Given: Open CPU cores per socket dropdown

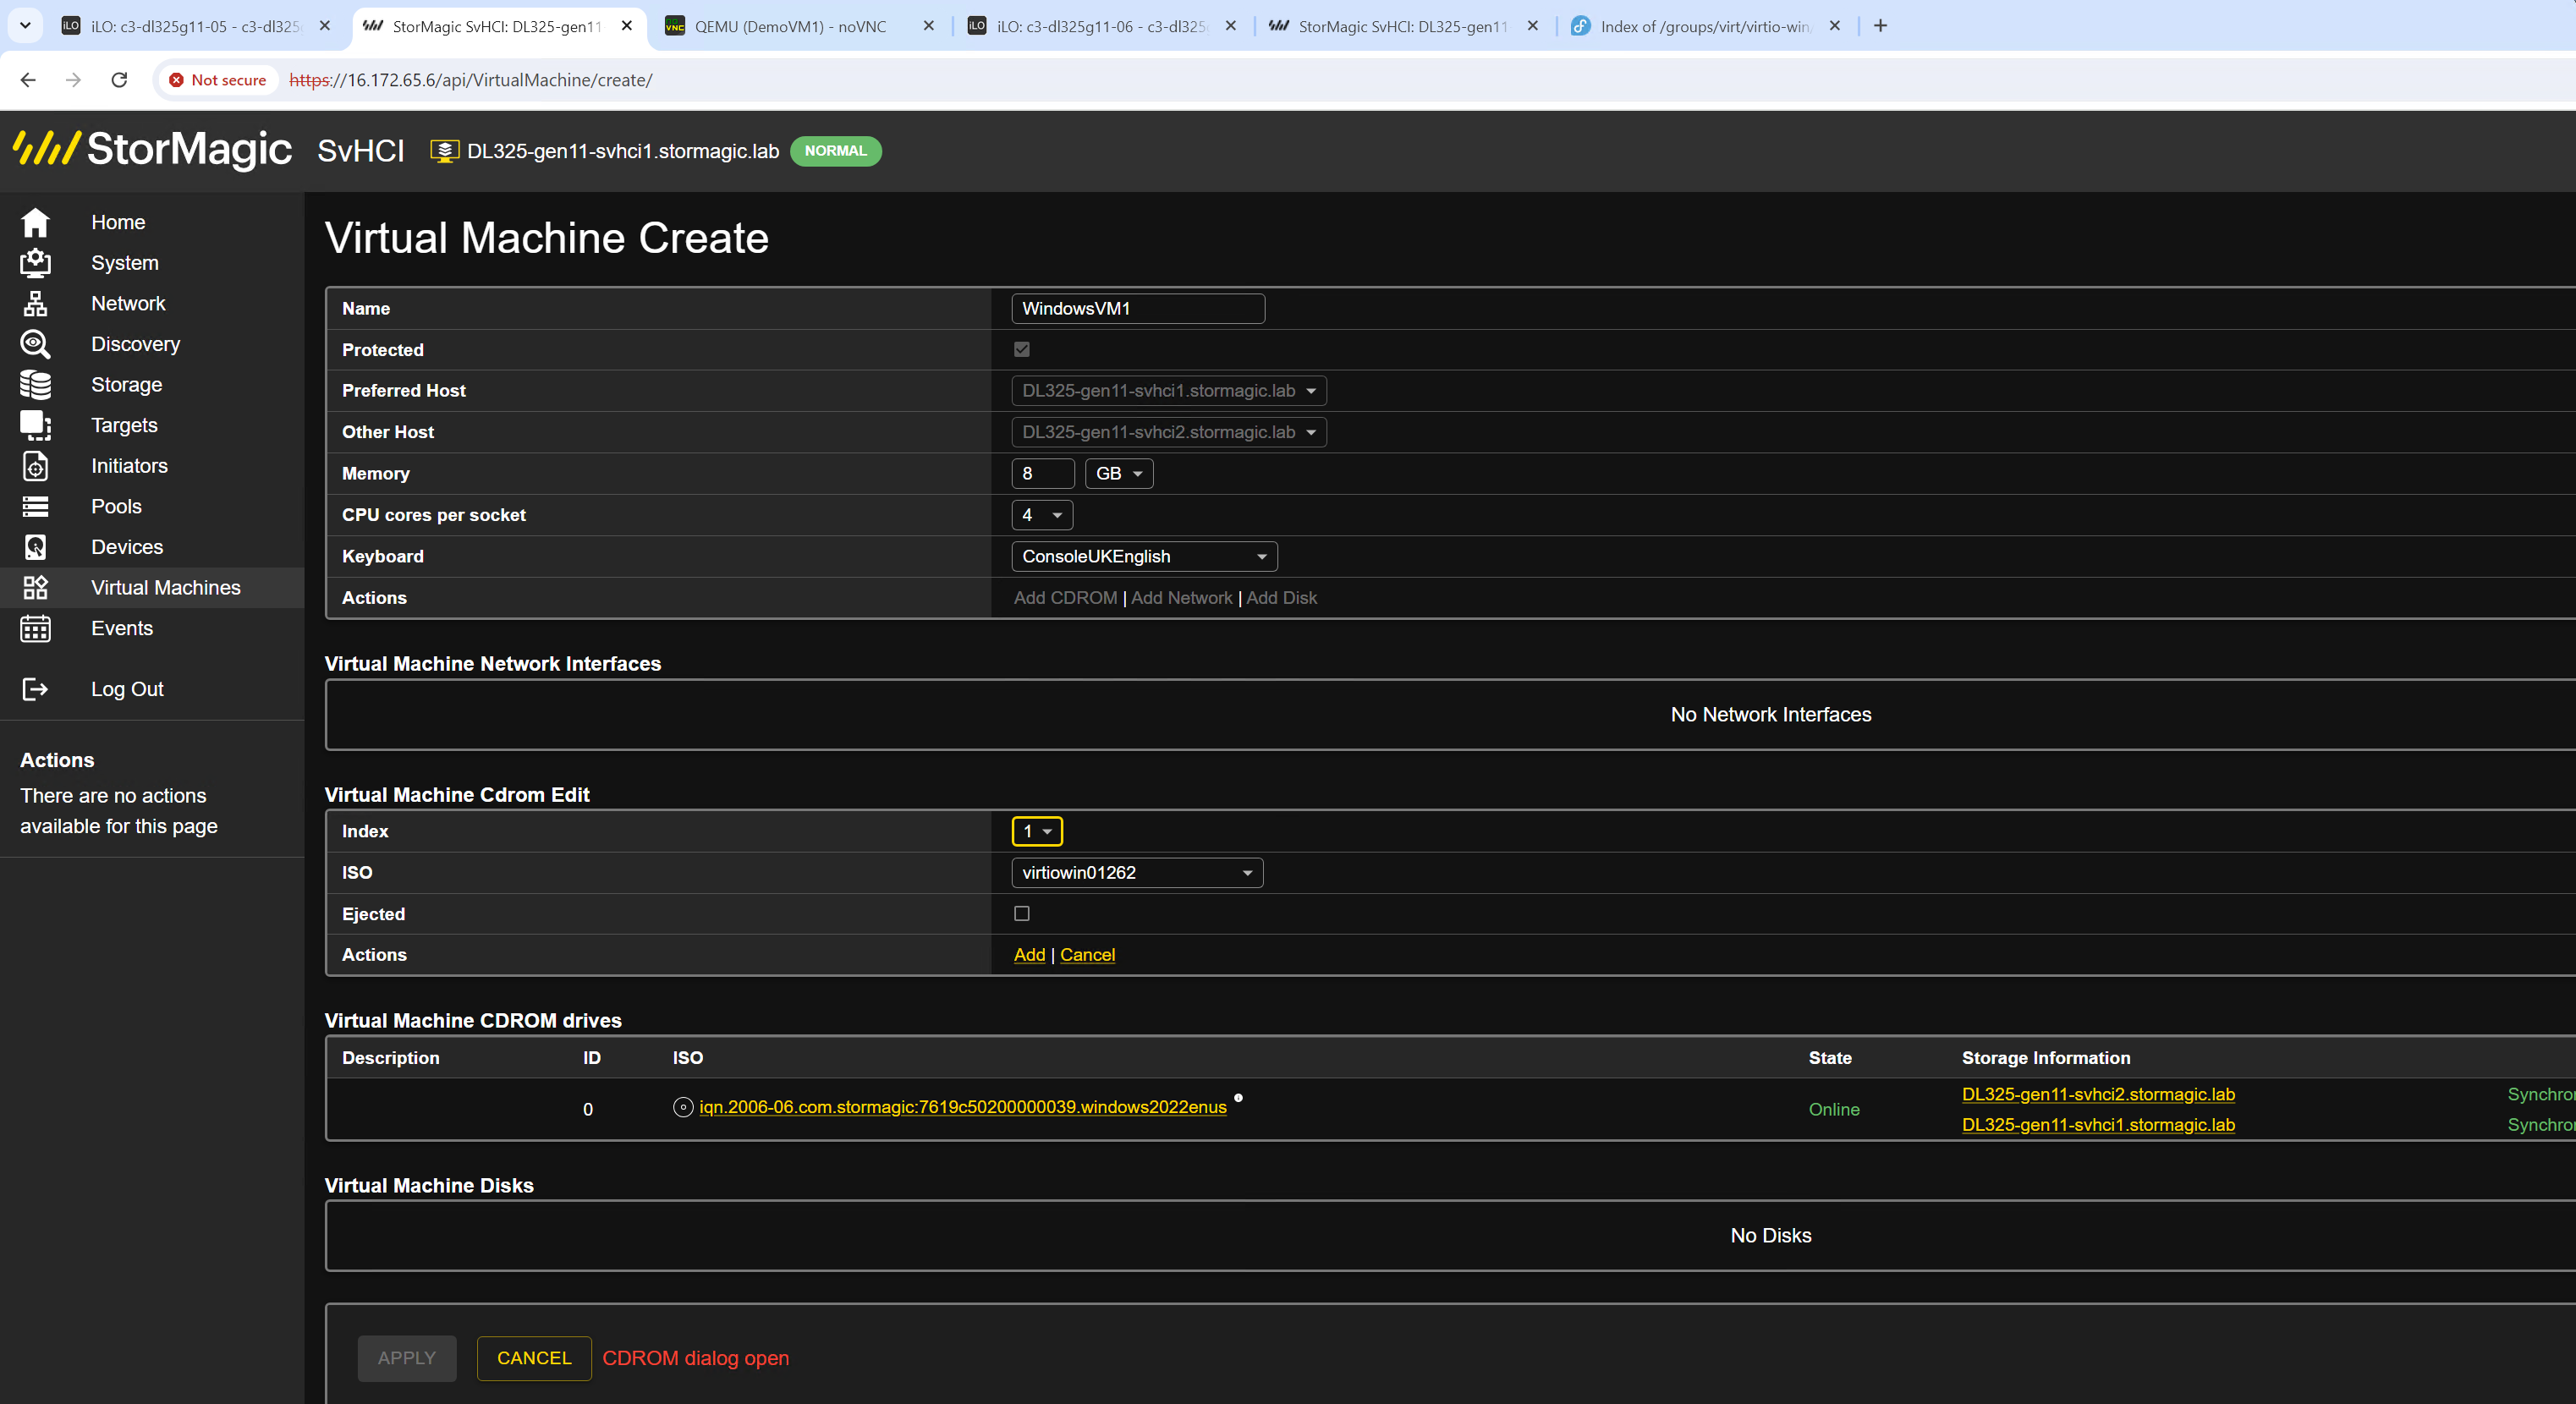Looking at the screenshot, I should 1042,515.
